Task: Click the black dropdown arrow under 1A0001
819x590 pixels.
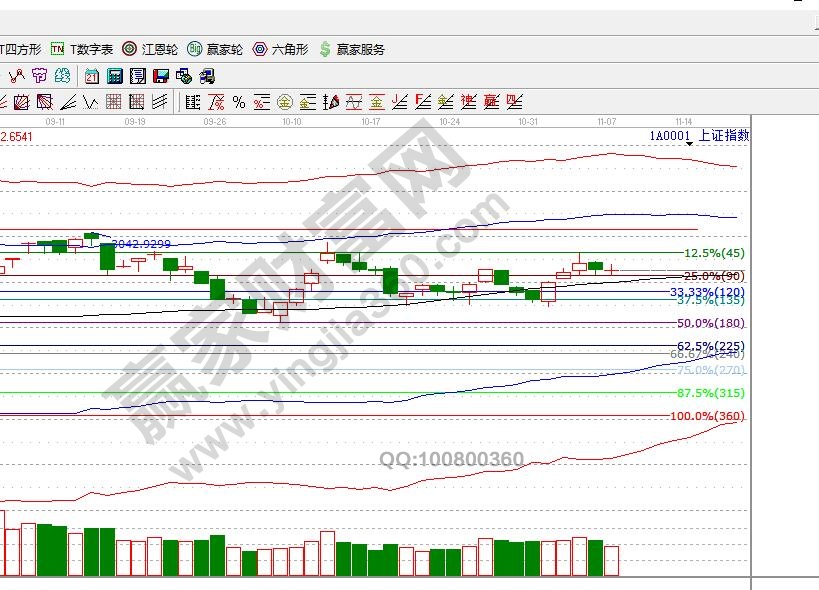Action: coord(689,145)
